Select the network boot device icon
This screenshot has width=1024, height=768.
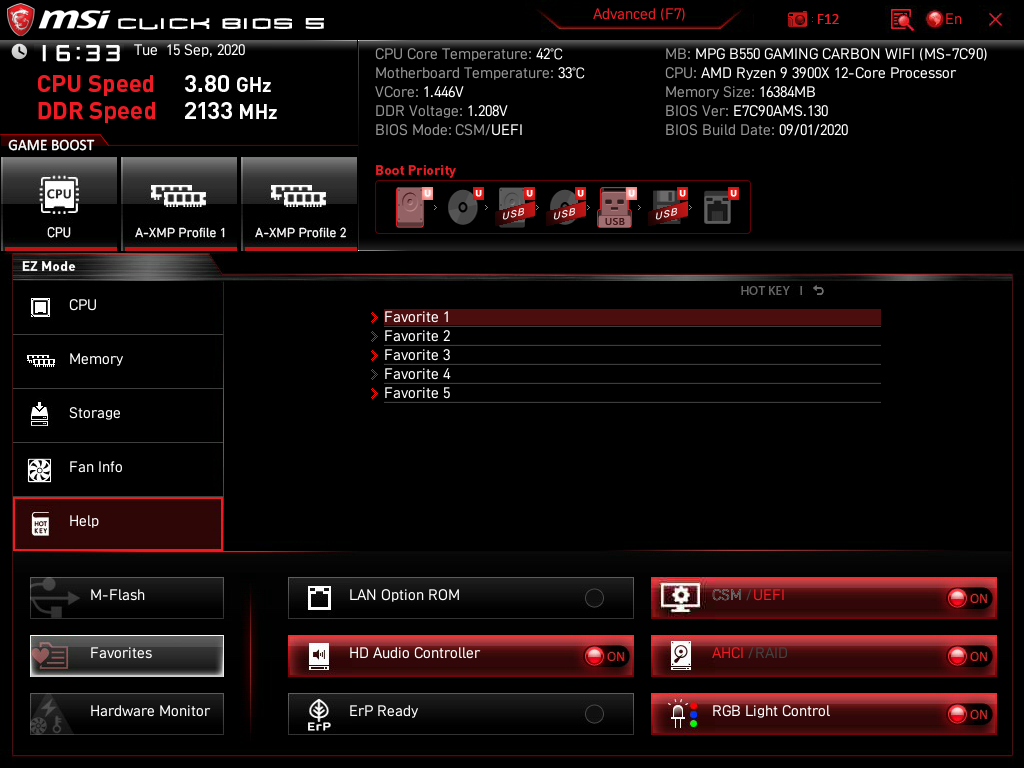coord(720,207)
